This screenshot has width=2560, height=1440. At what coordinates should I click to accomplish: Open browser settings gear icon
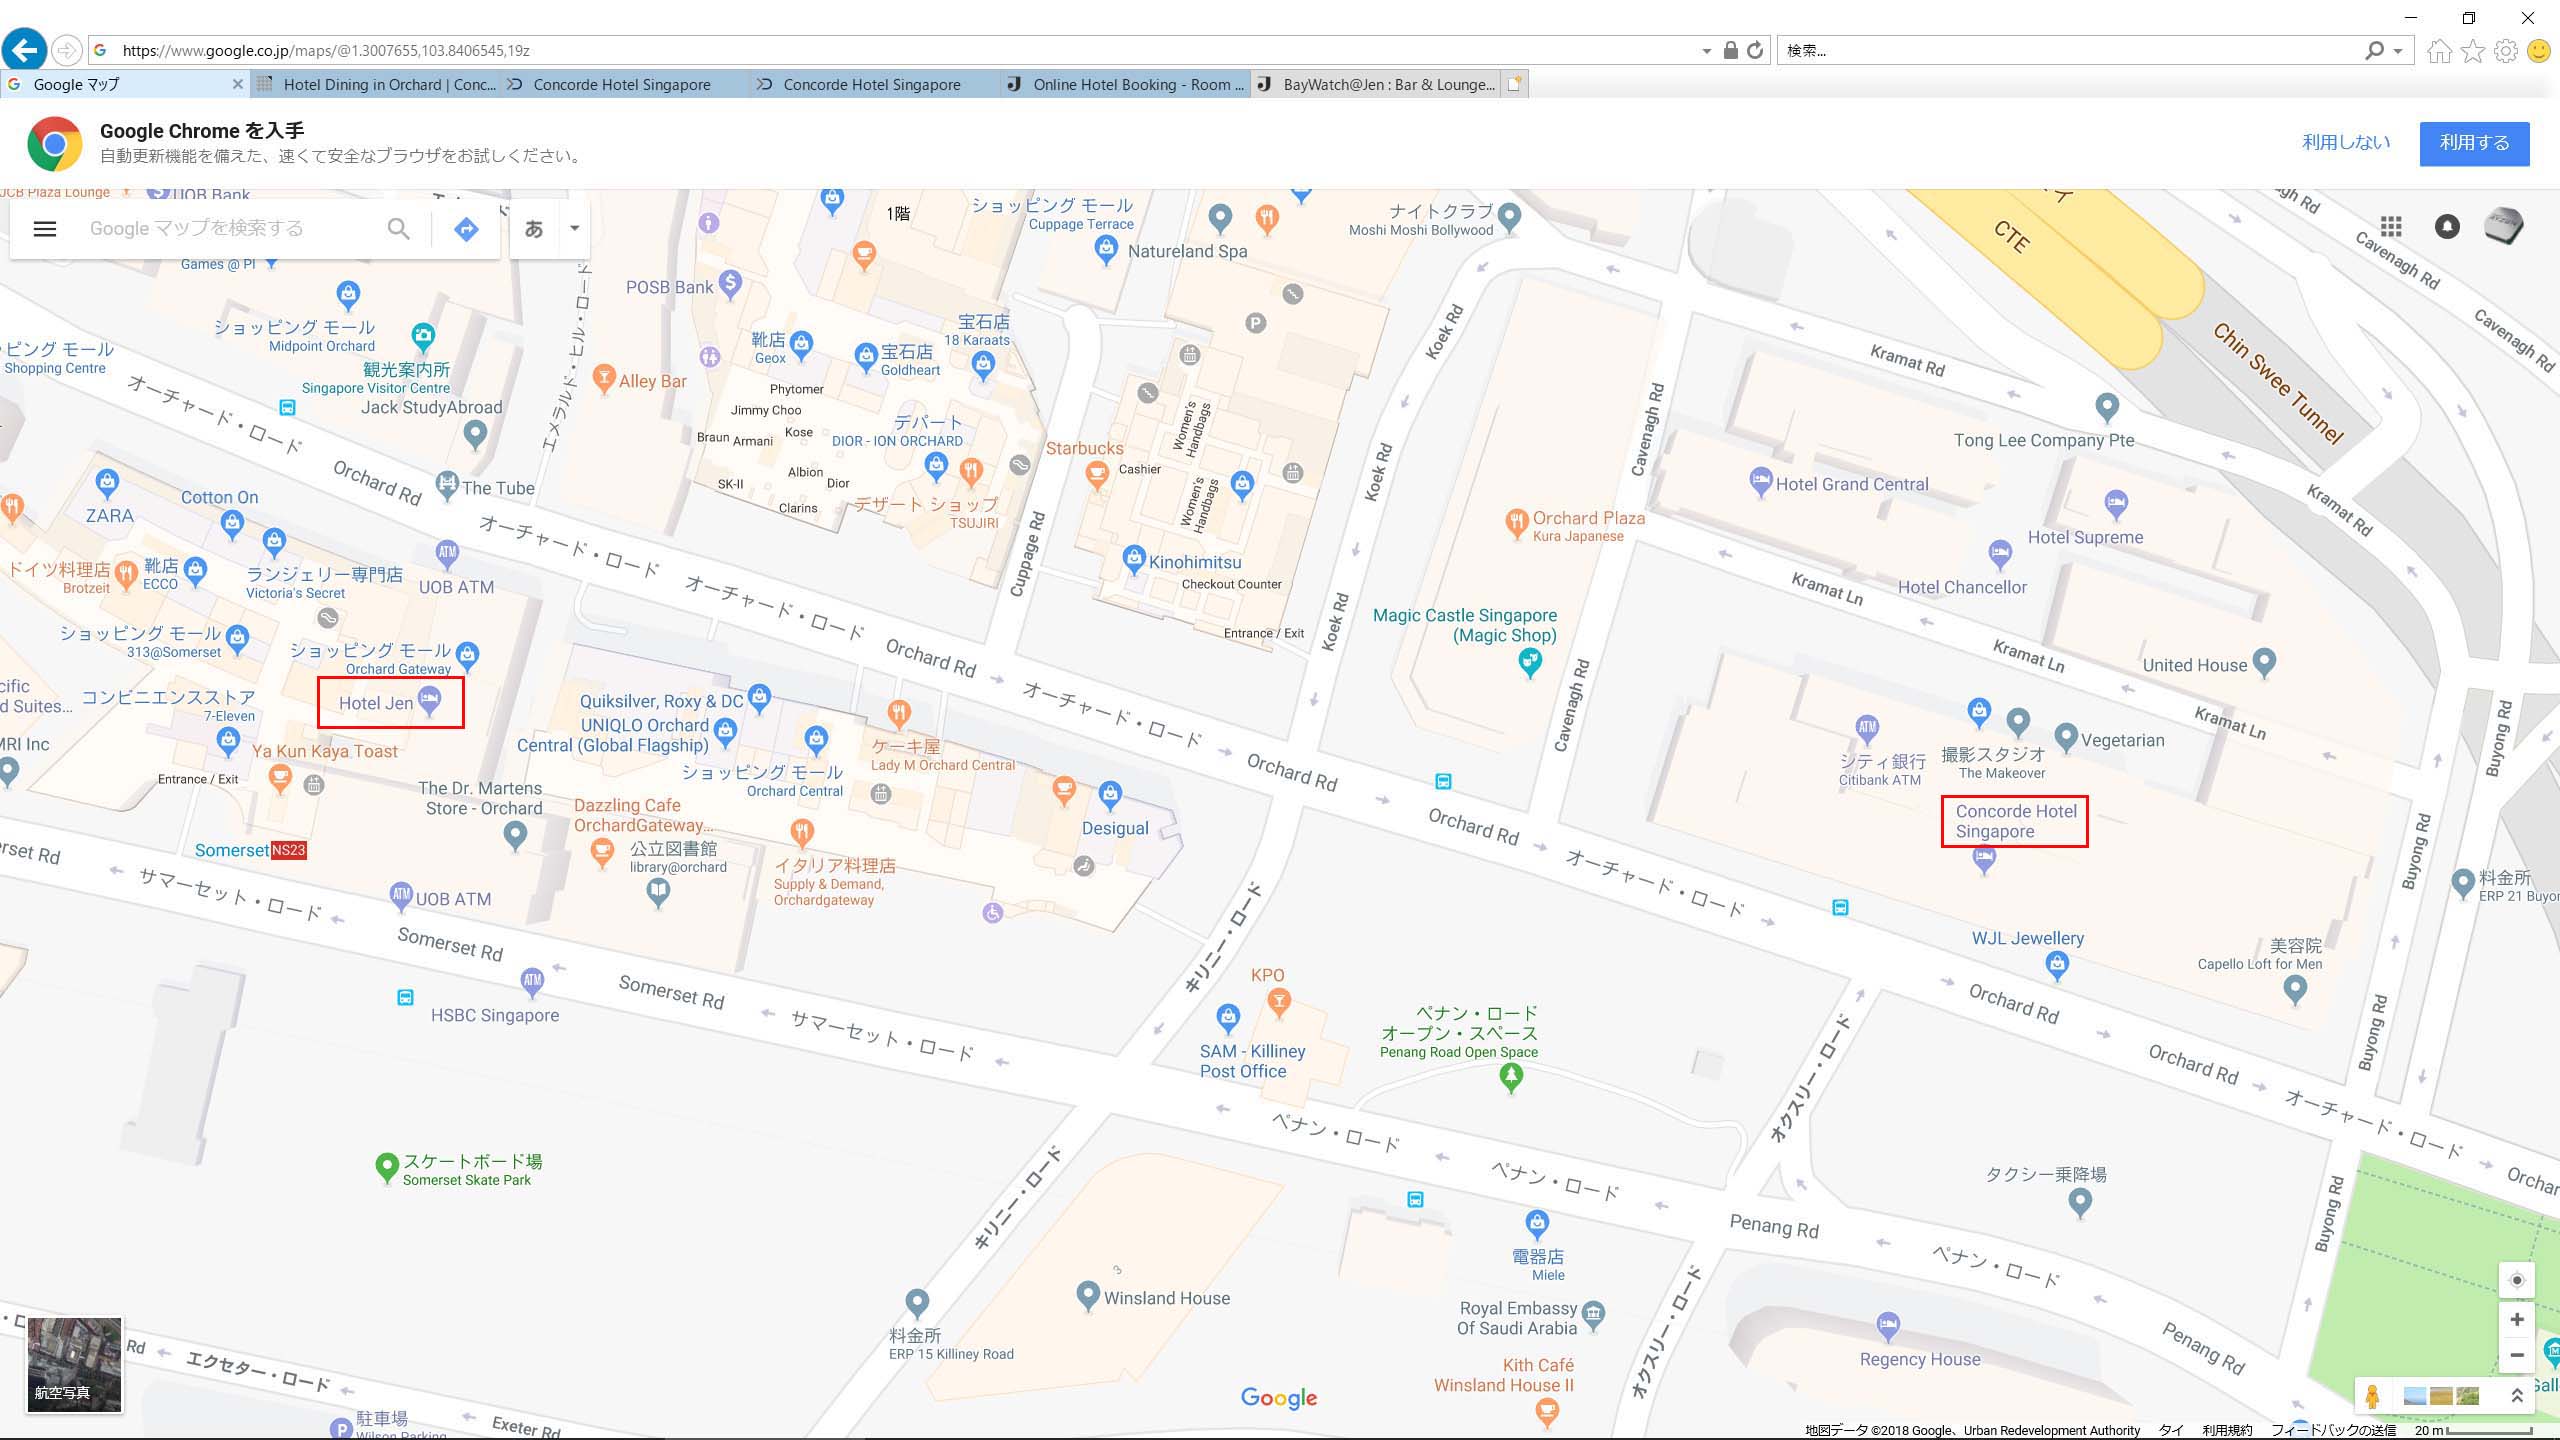click(2506, 51)
